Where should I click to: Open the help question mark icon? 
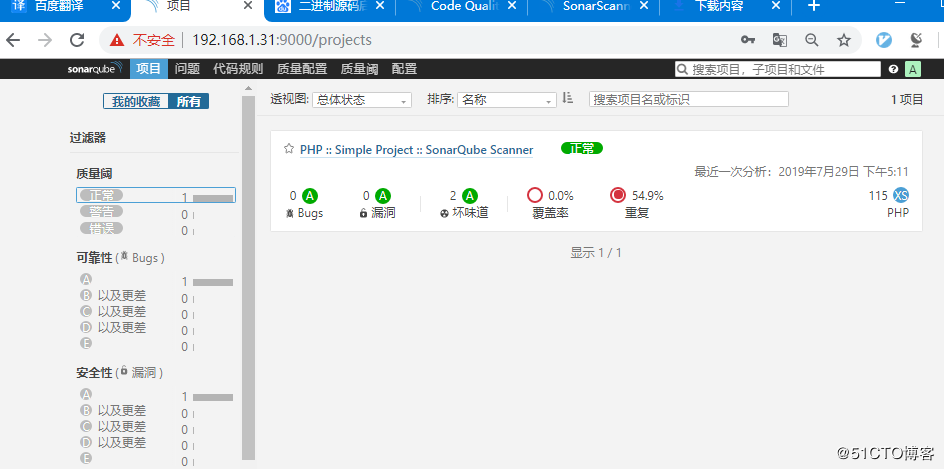pyautogui.click(x=893, y=69)
